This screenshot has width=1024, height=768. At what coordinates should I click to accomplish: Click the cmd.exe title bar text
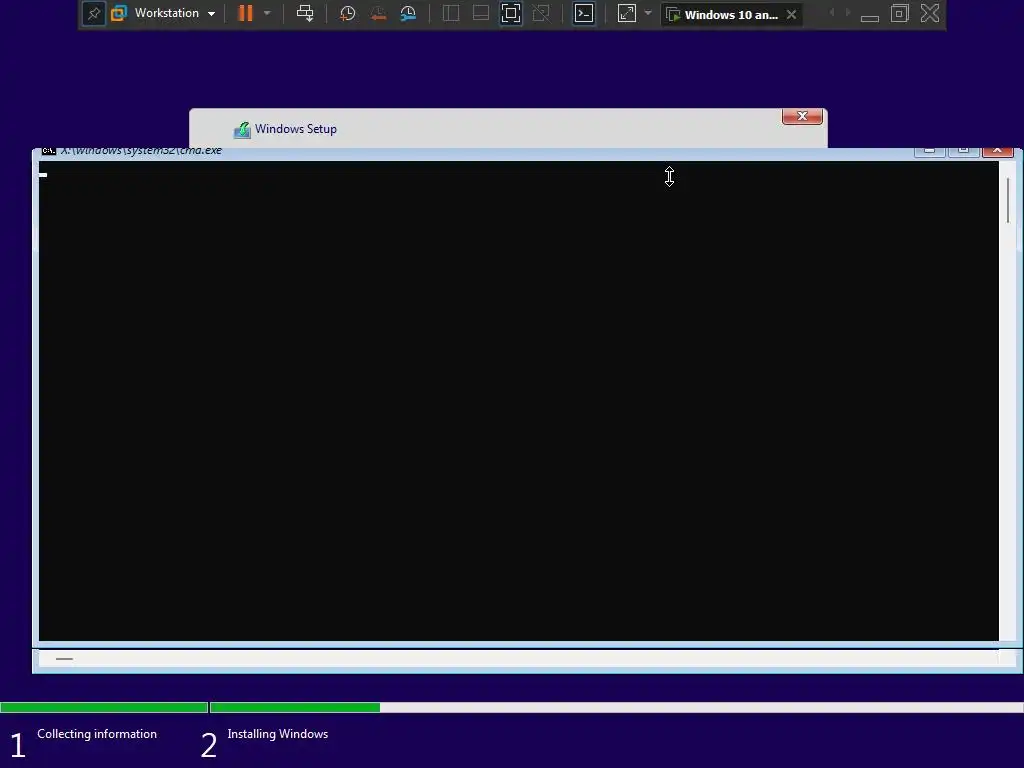(142, 151)
